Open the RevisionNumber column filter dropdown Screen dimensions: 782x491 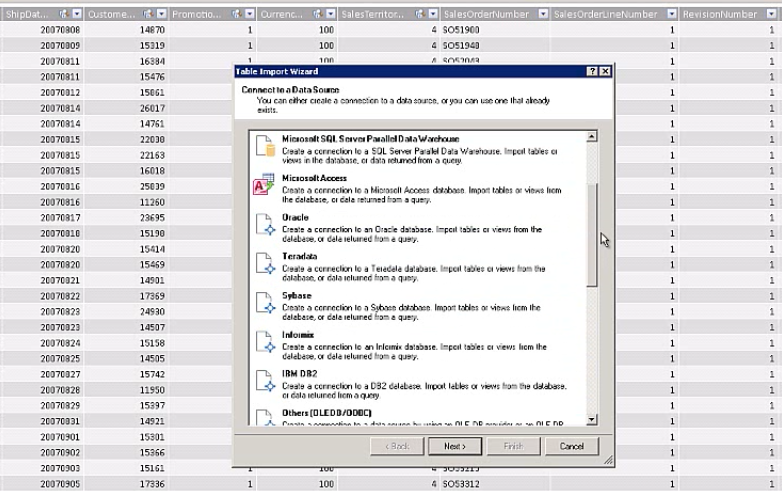[x=773, y=14]
